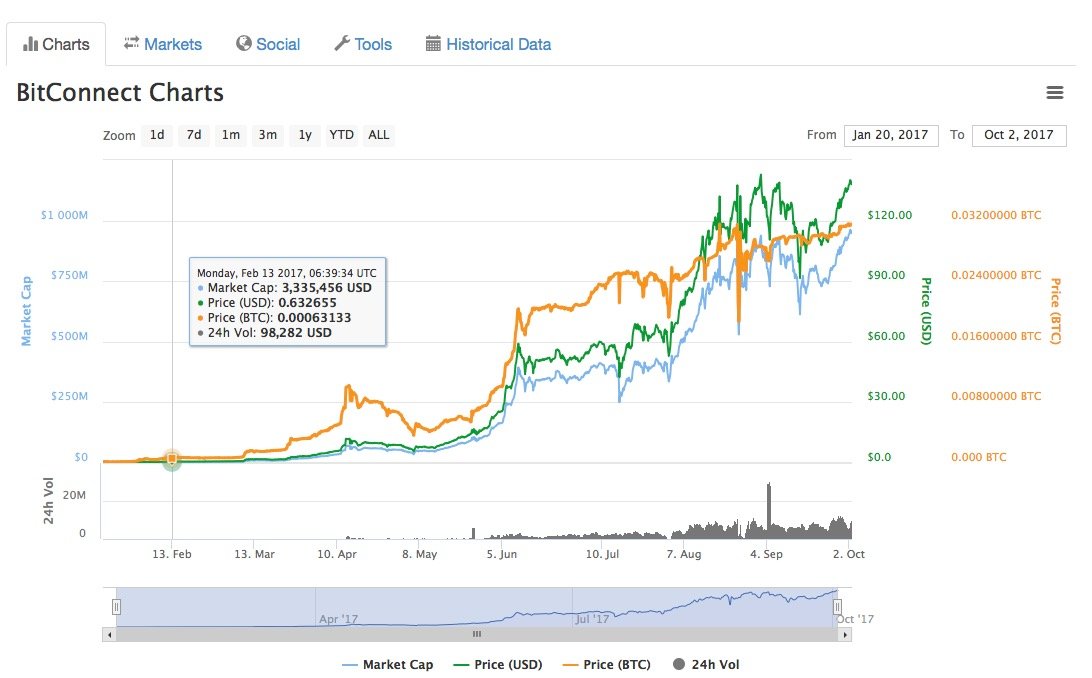Switch to the Markets tab
The height and width of the screenshot is (678, 1092).
[163, 44]
